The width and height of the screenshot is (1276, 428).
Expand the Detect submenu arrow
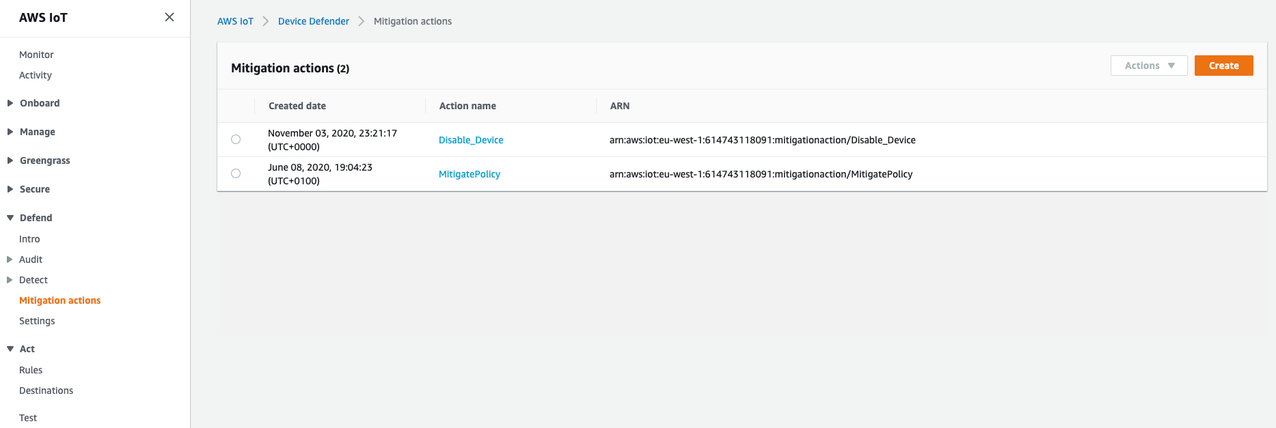[10, 280]
